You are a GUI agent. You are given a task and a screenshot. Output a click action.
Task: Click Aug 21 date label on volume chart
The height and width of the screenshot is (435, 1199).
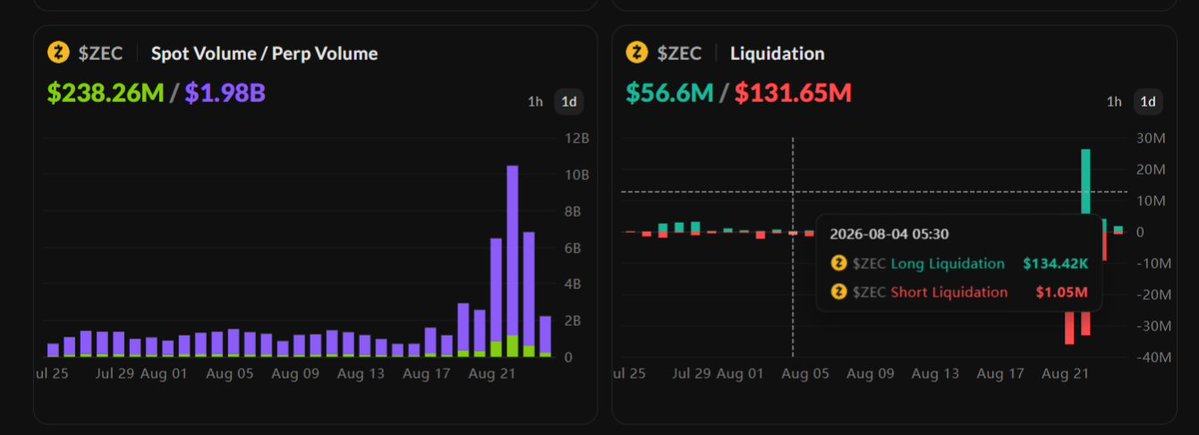(492, 375)
